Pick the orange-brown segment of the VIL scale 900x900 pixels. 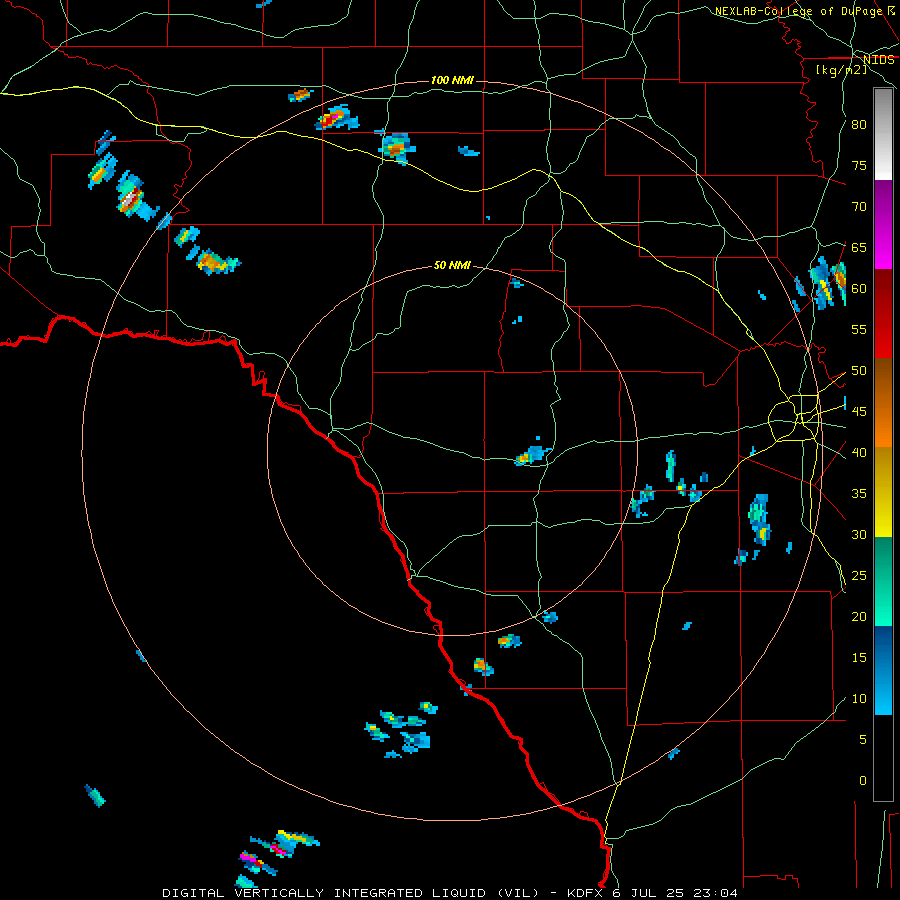coord(883,403)
